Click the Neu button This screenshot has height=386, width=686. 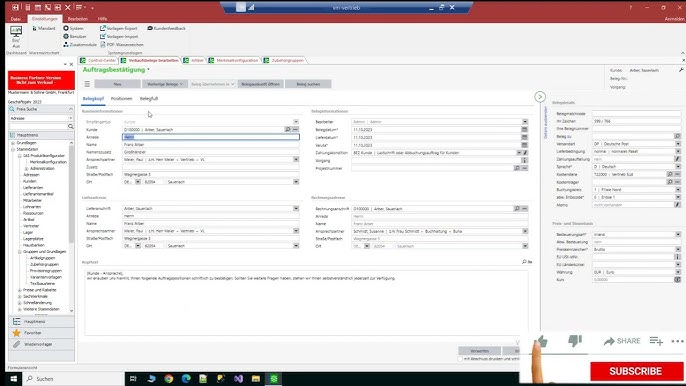(117, 84)
